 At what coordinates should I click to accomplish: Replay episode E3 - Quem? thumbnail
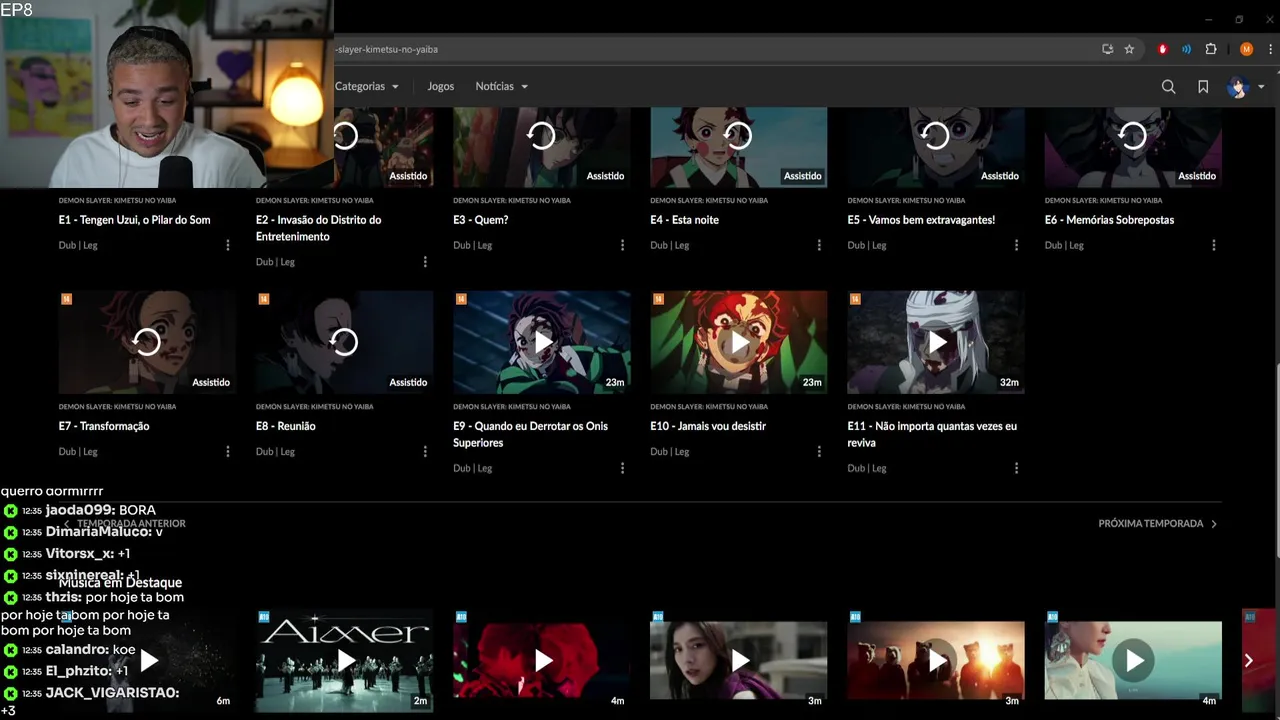click(541, 147)
